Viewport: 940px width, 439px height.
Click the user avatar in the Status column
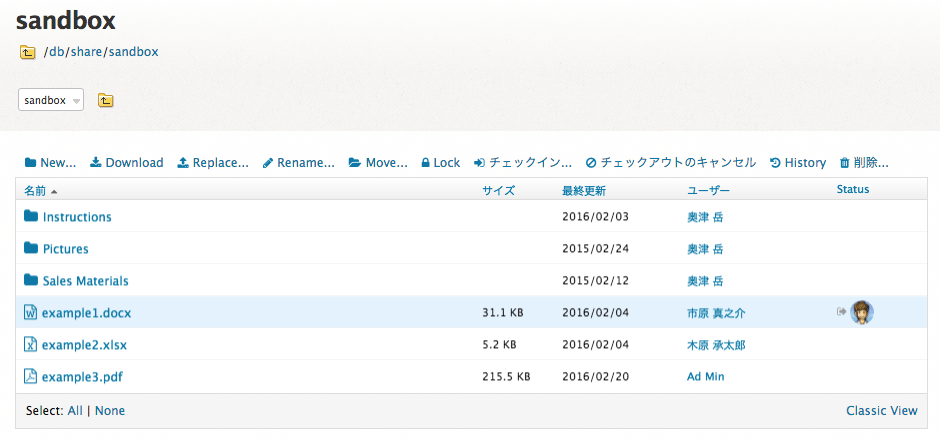(x=861, y=312)
